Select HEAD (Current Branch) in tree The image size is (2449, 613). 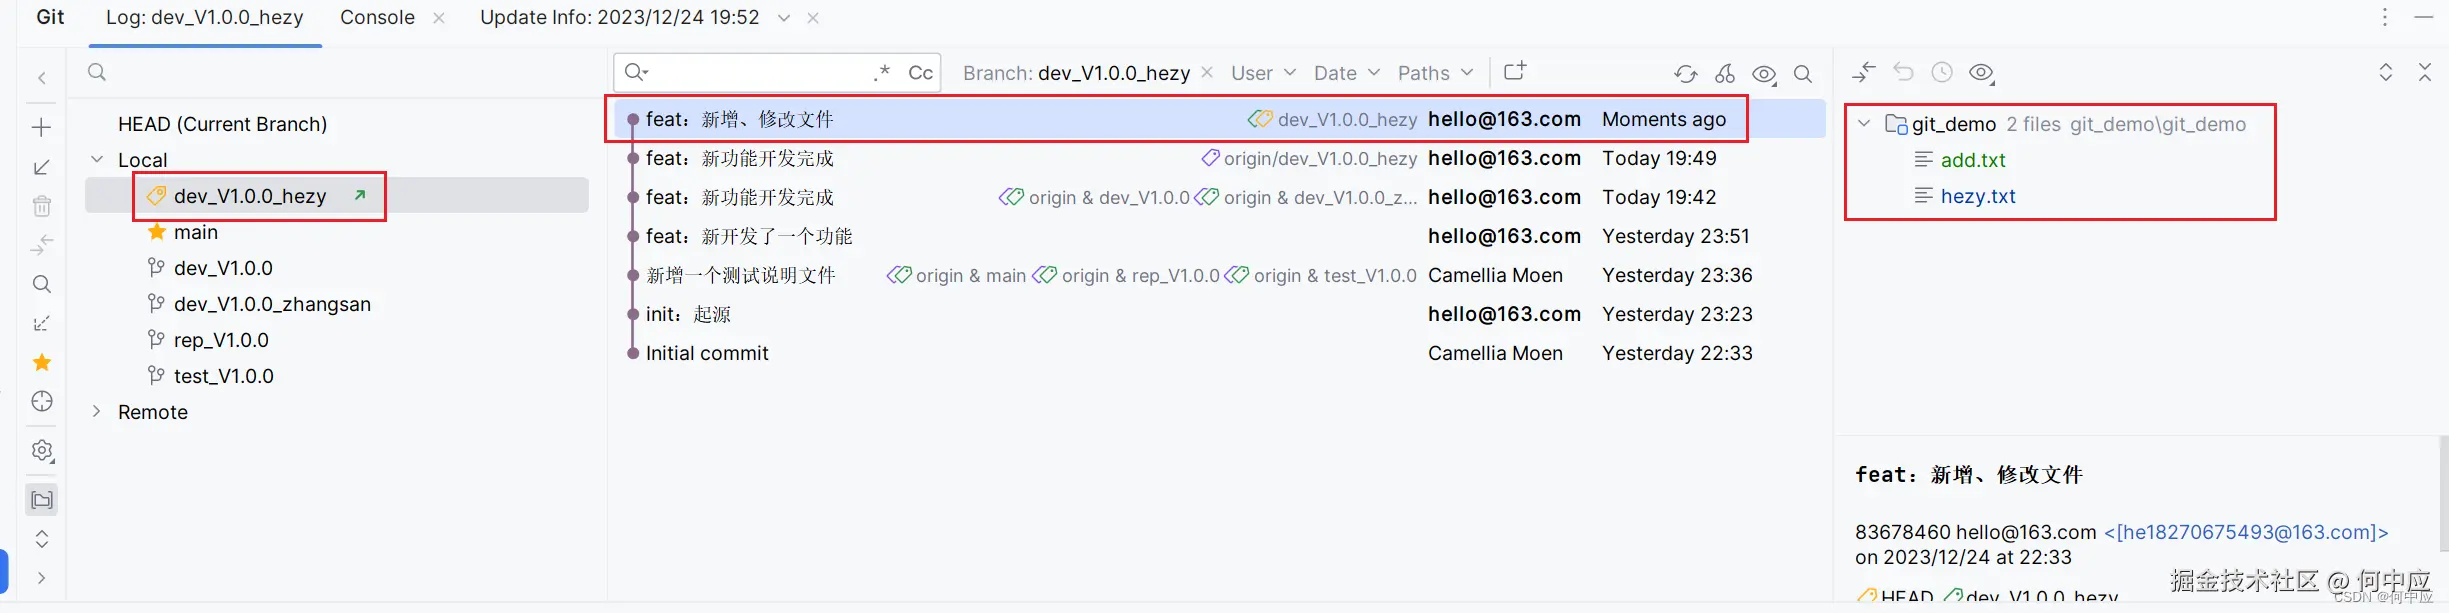[222, 124]
